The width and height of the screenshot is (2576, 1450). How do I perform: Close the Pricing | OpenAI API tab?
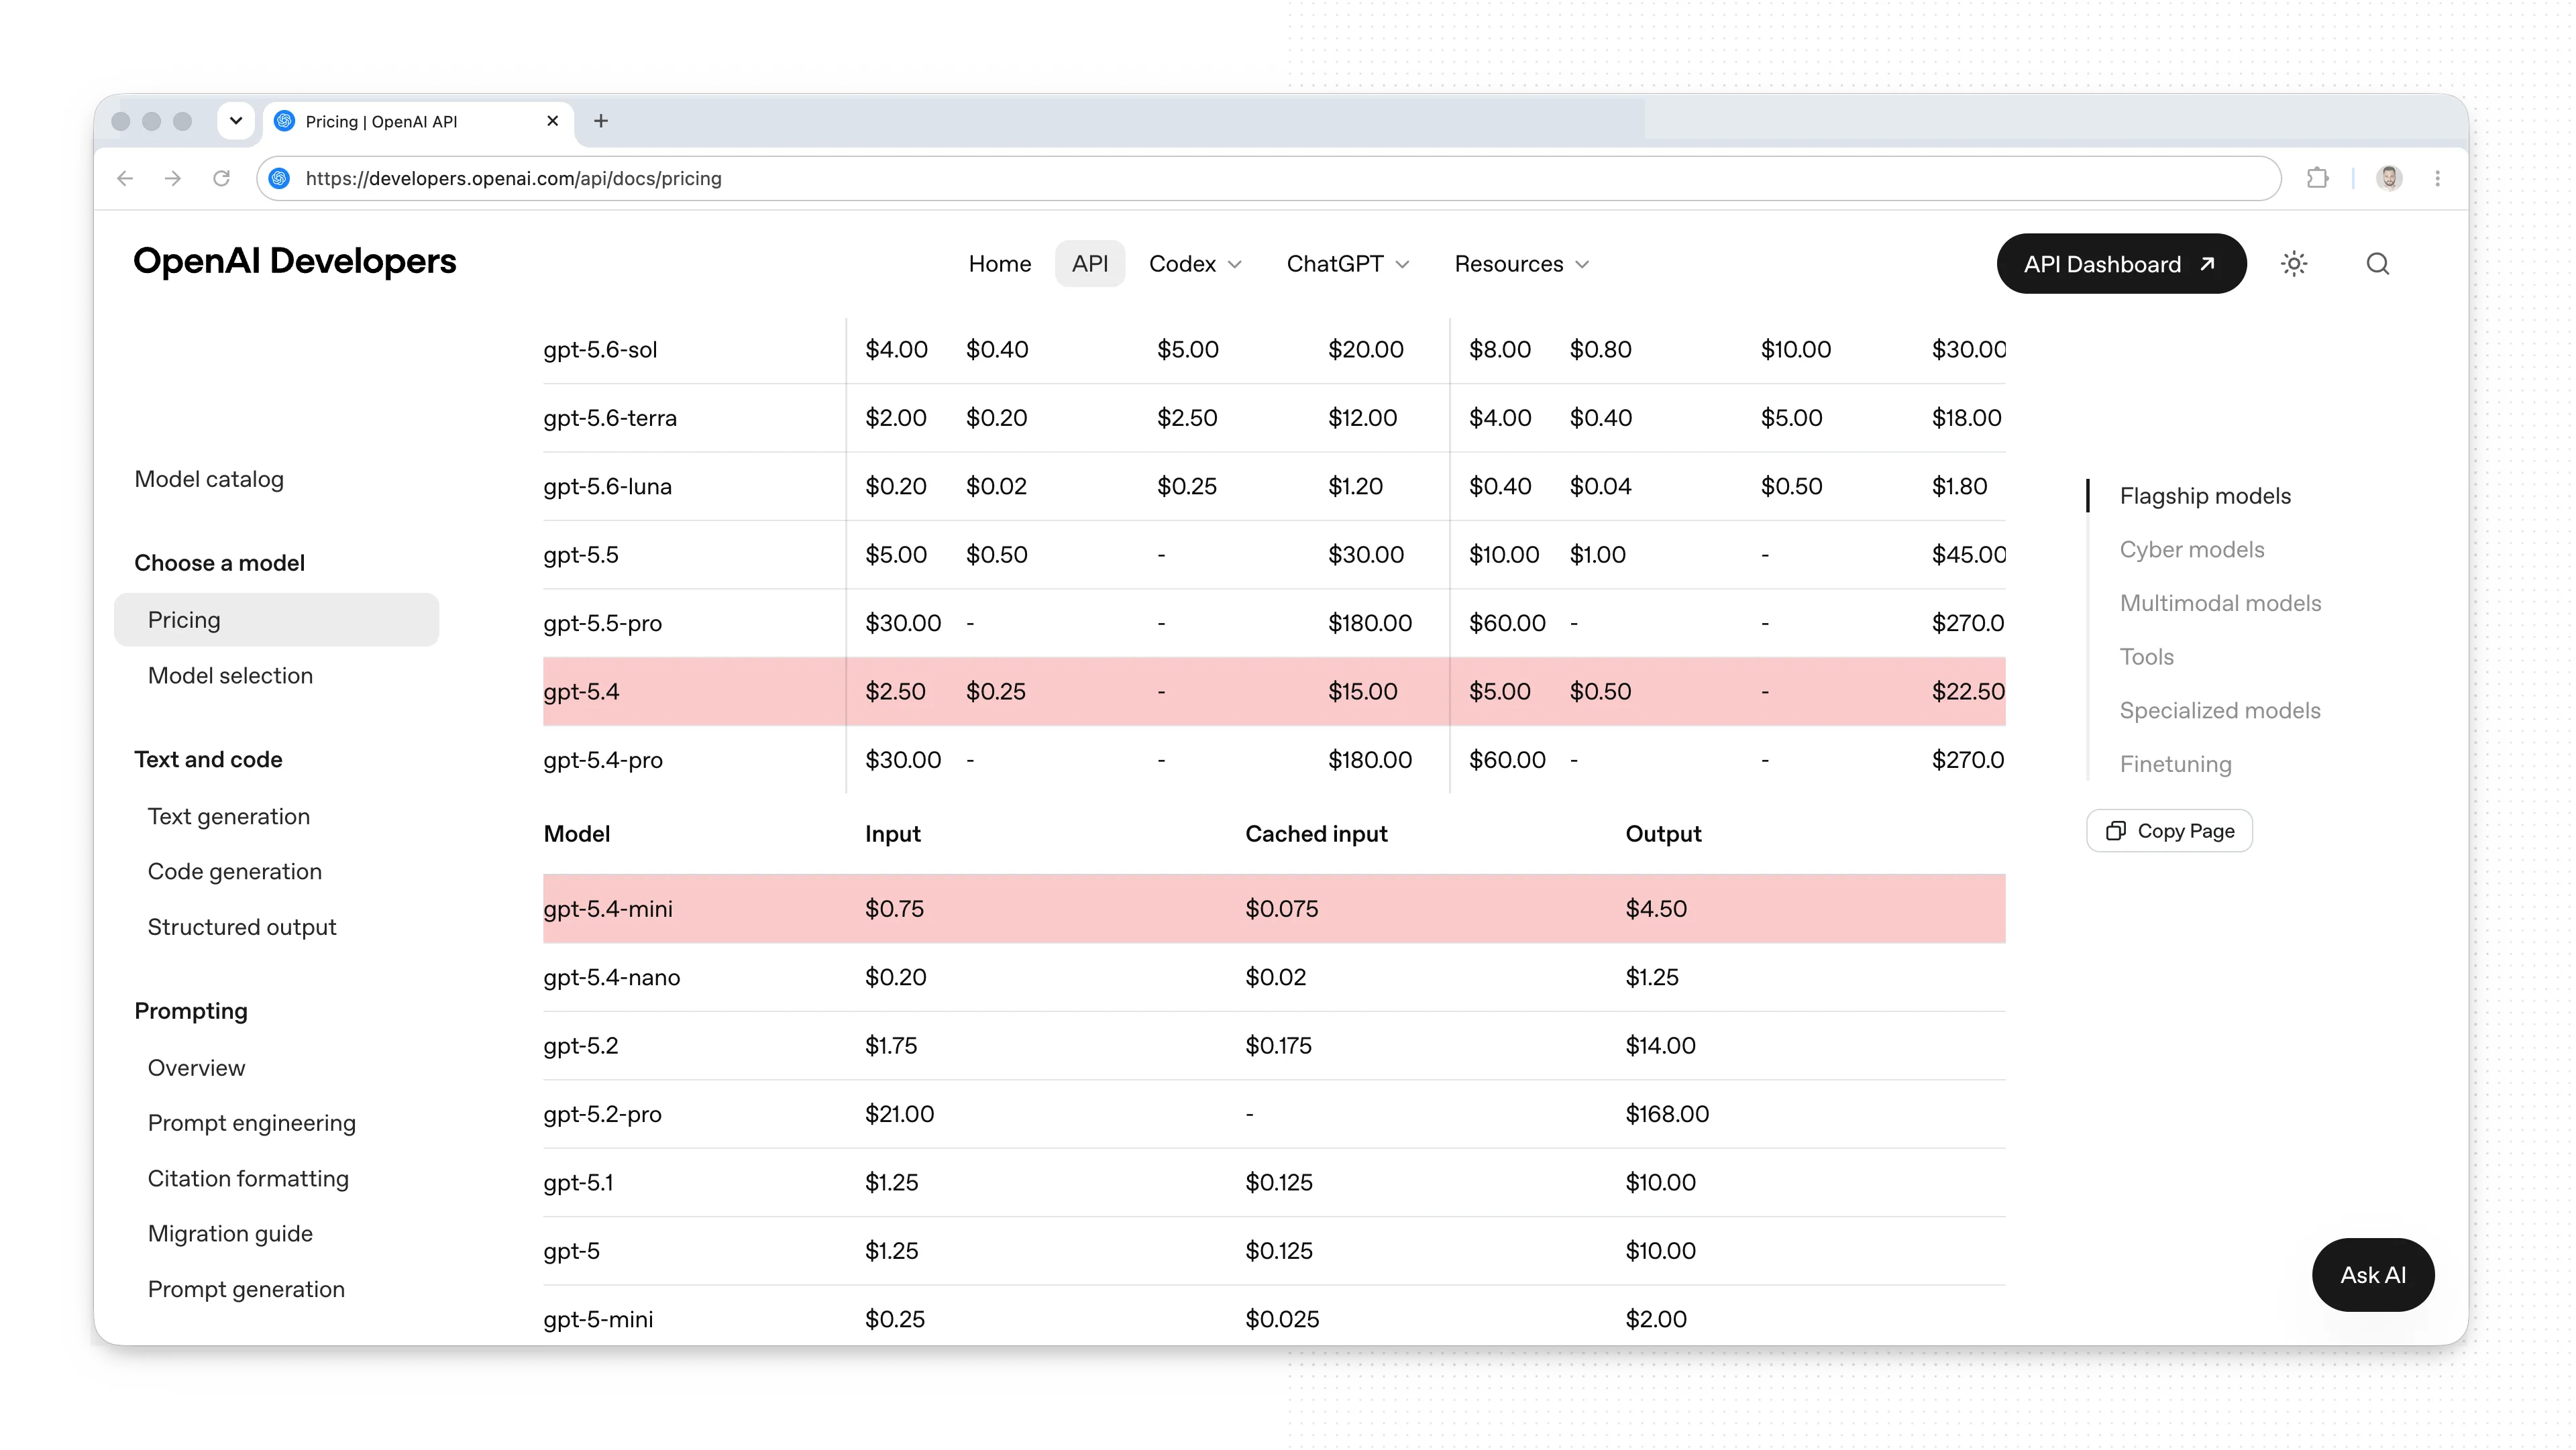tap(552, 121)
